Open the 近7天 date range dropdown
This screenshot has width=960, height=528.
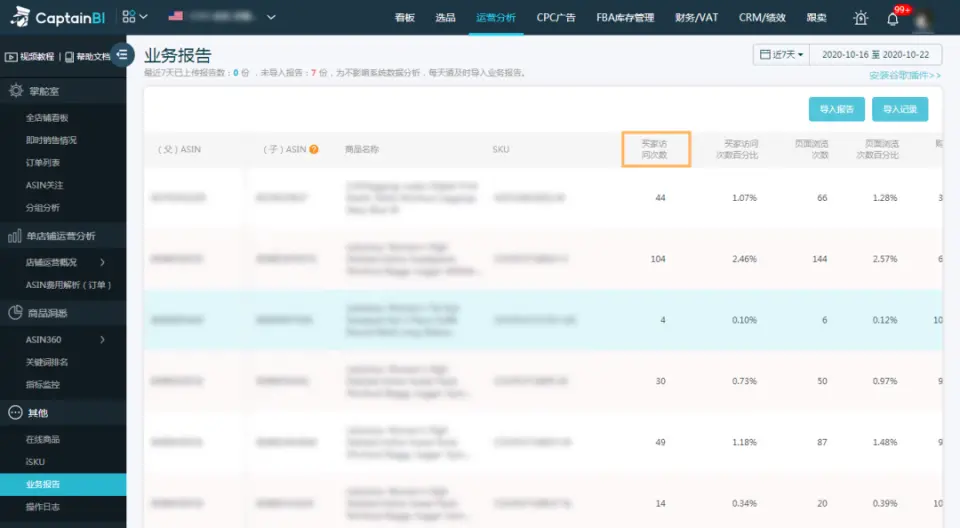781,54
